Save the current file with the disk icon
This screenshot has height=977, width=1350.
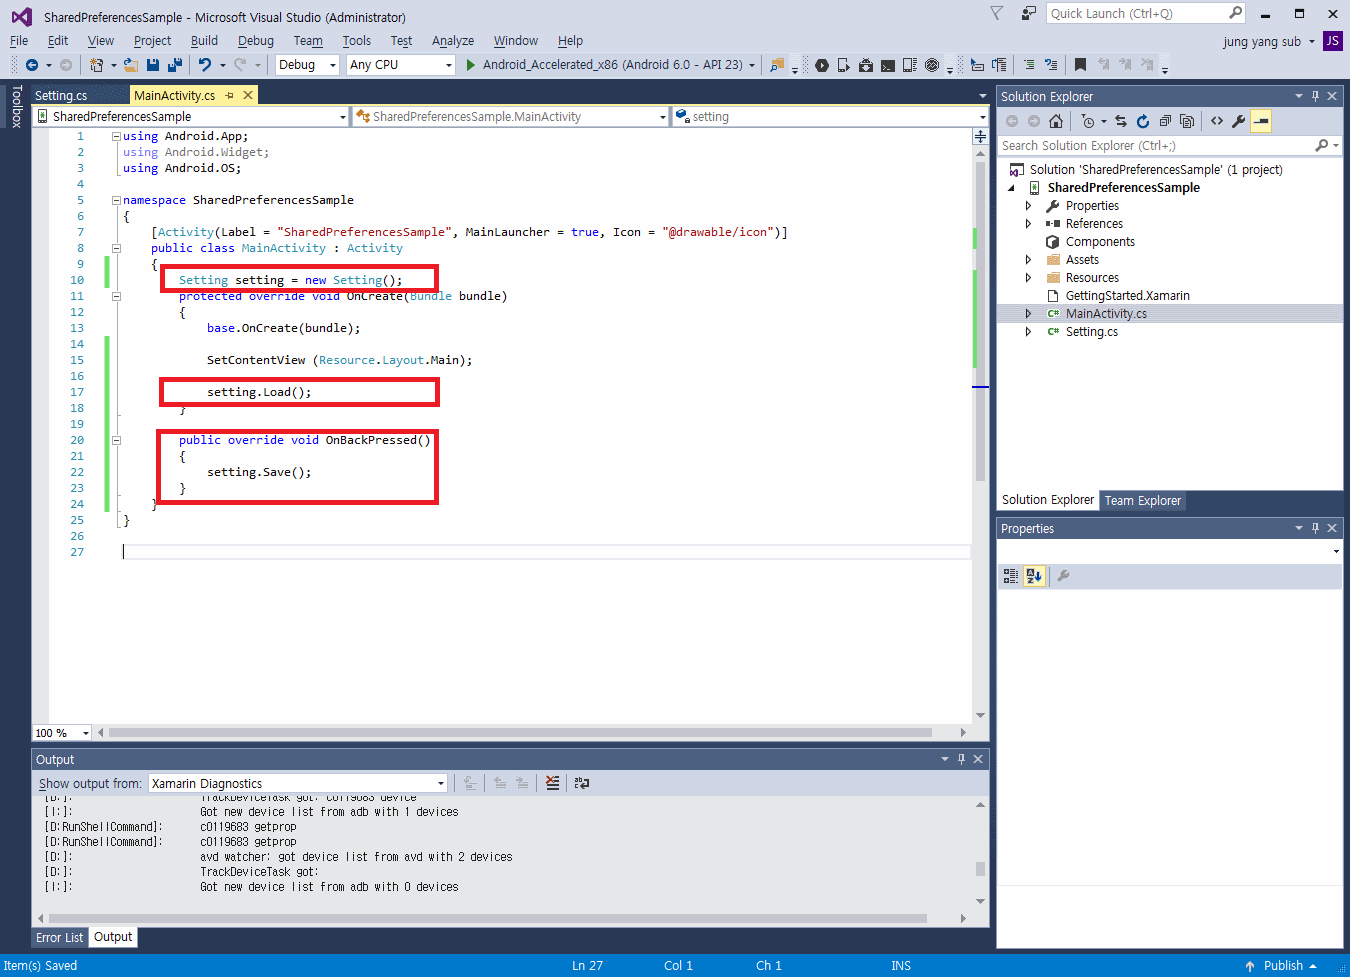153,65
